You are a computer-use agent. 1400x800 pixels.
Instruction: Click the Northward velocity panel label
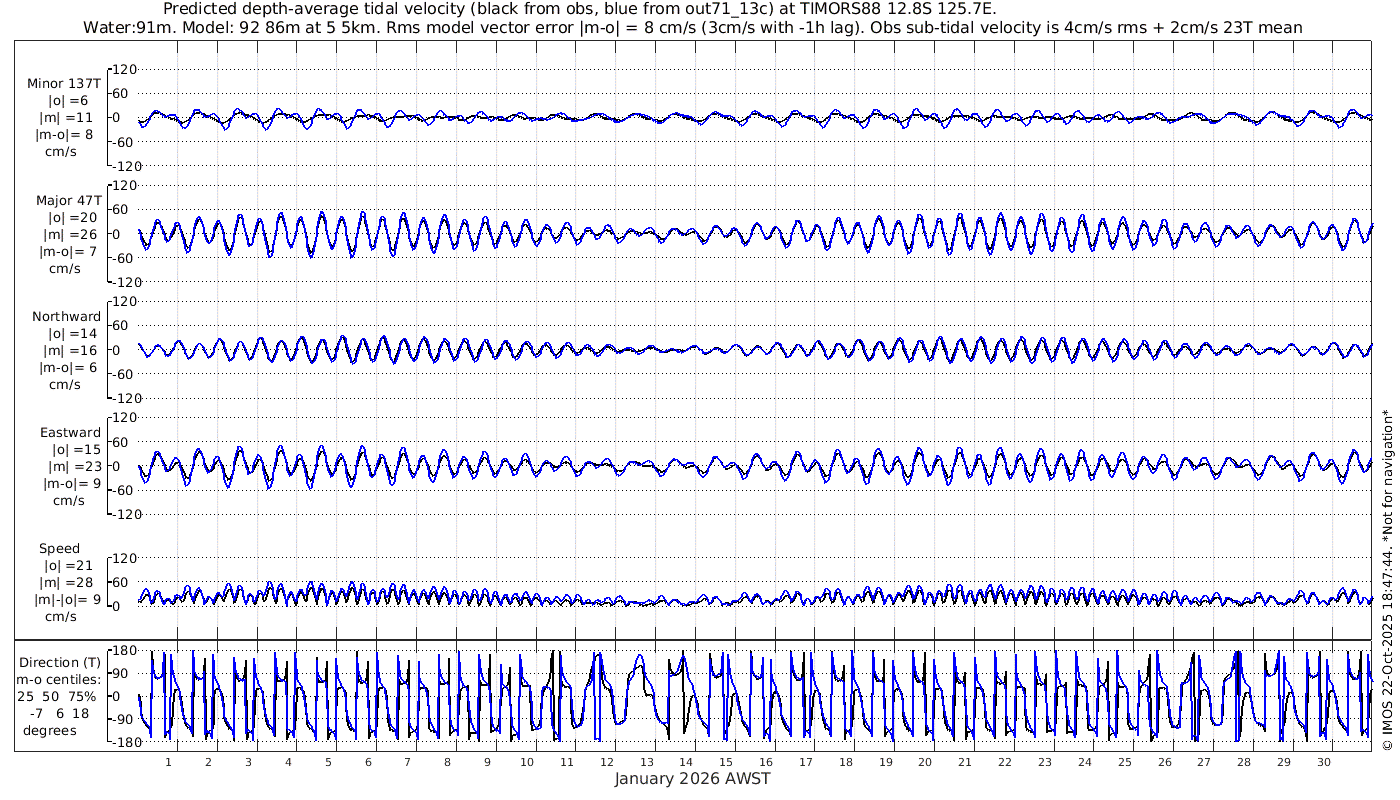click(66, 316)
